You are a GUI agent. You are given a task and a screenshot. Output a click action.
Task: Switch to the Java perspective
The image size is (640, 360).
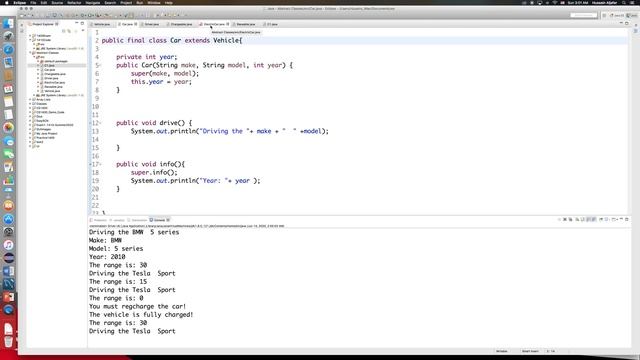click(x=631, y=16)
